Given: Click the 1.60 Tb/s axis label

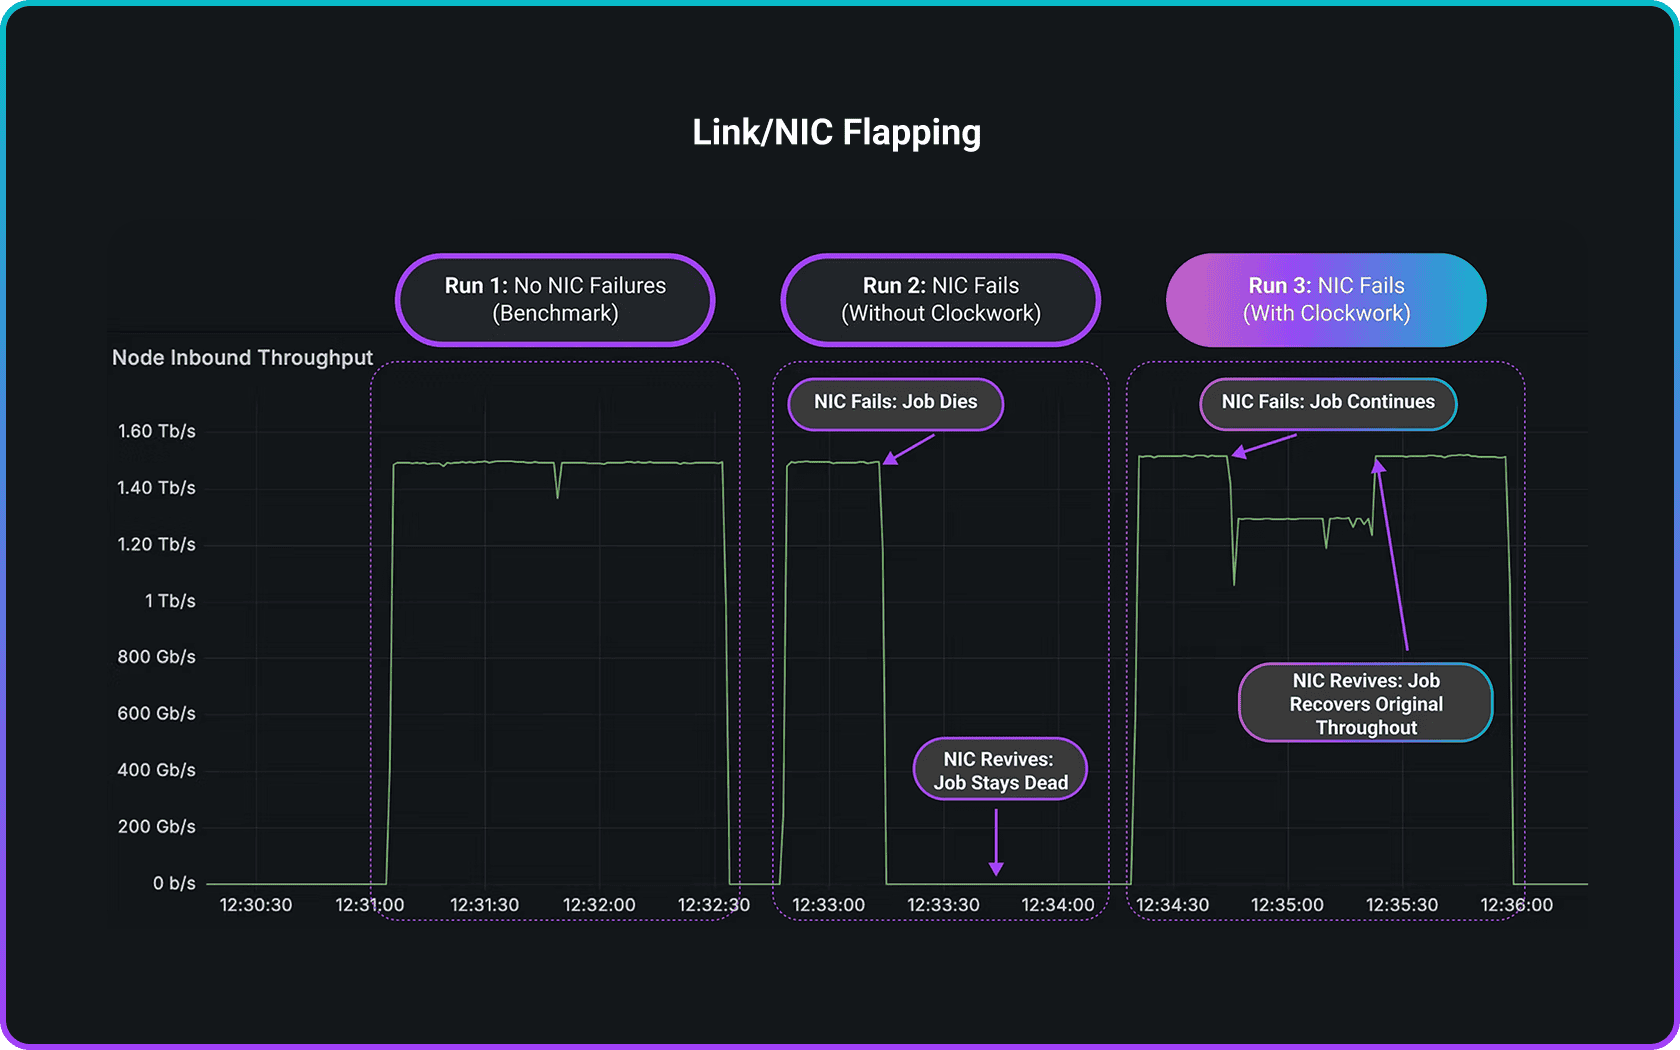Looking at the screenshot, I should [157, 431].
